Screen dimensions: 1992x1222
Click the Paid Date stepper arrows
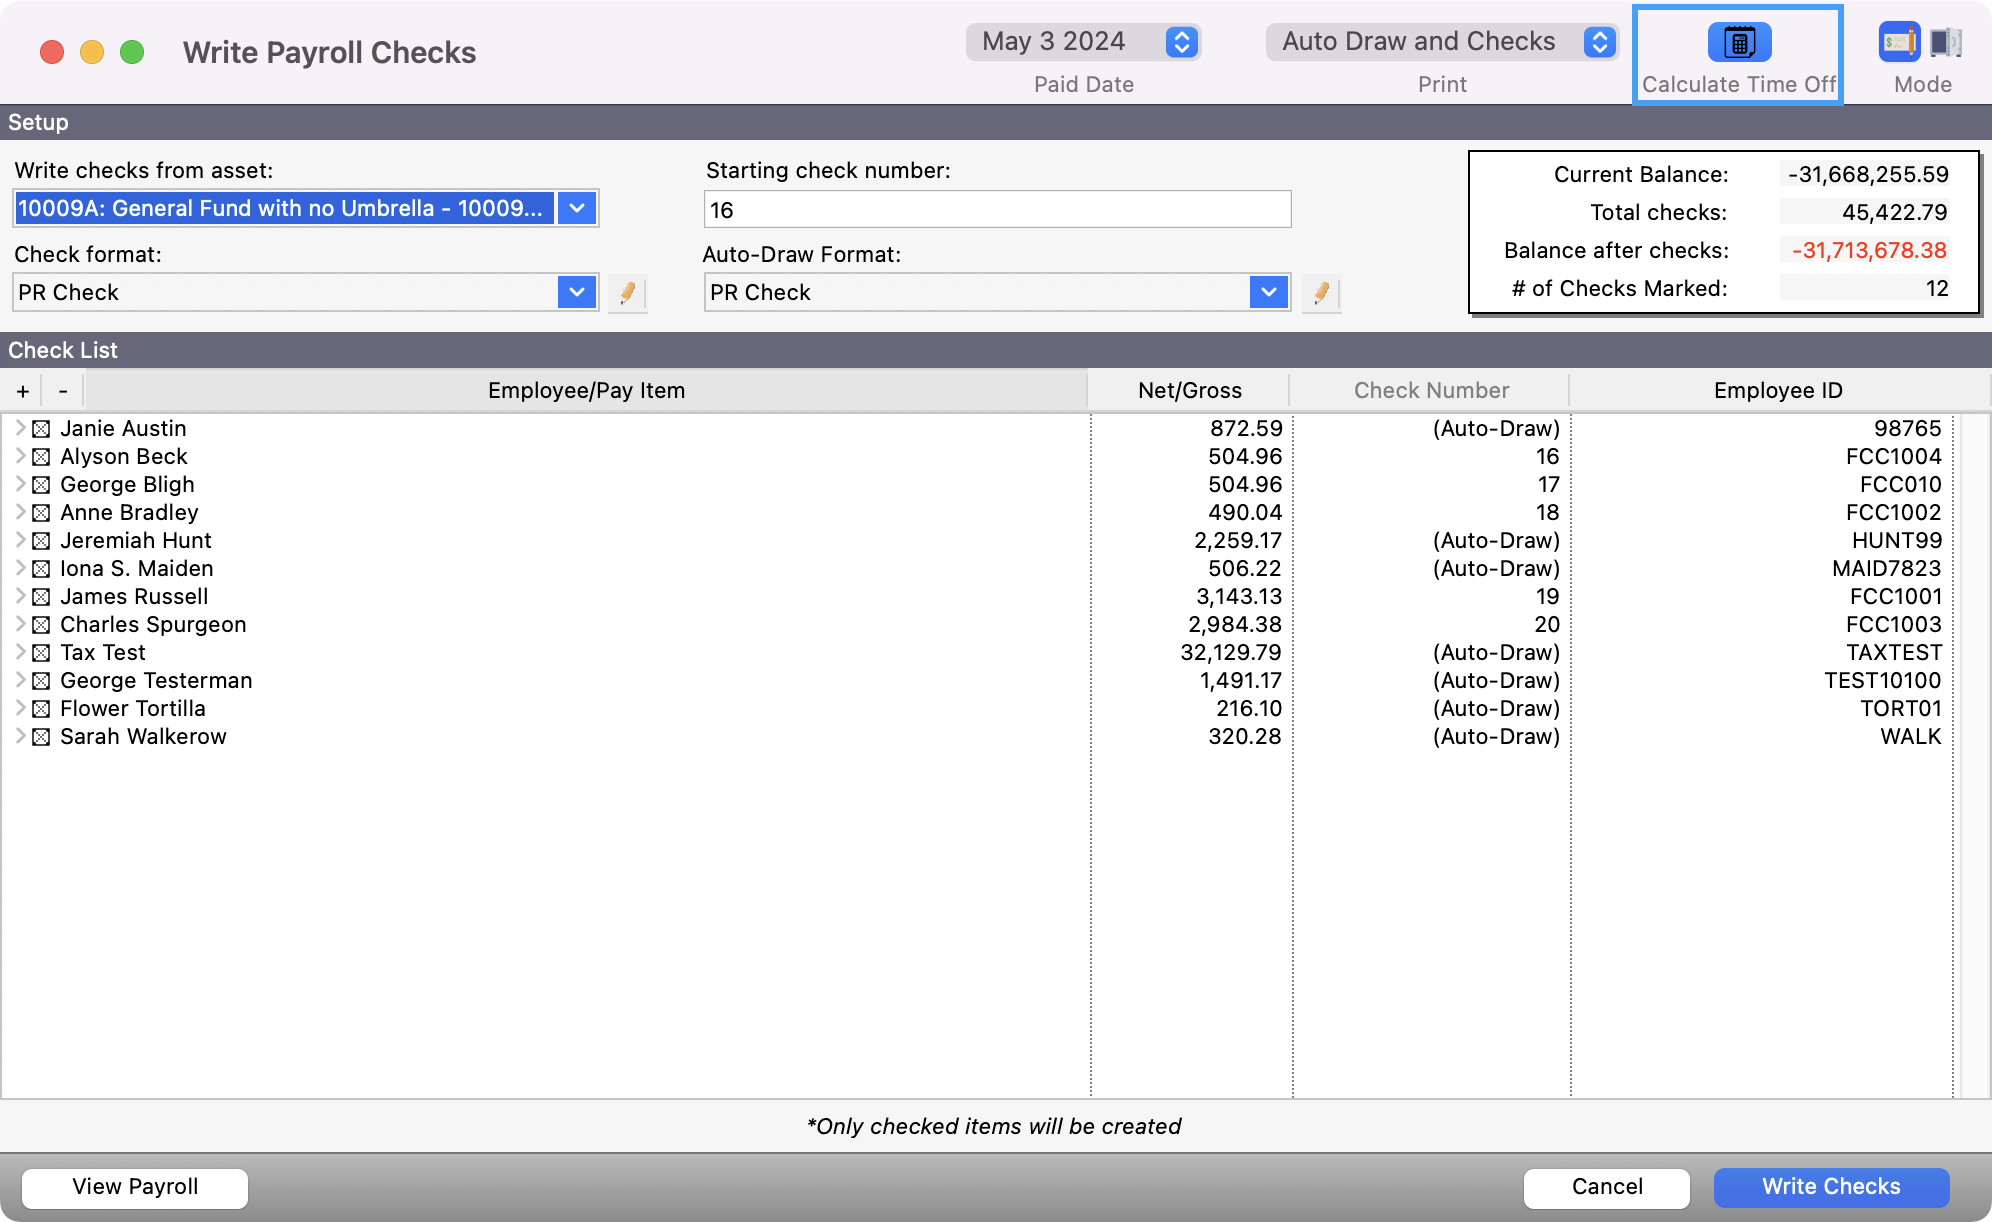tap(1182, 42)
